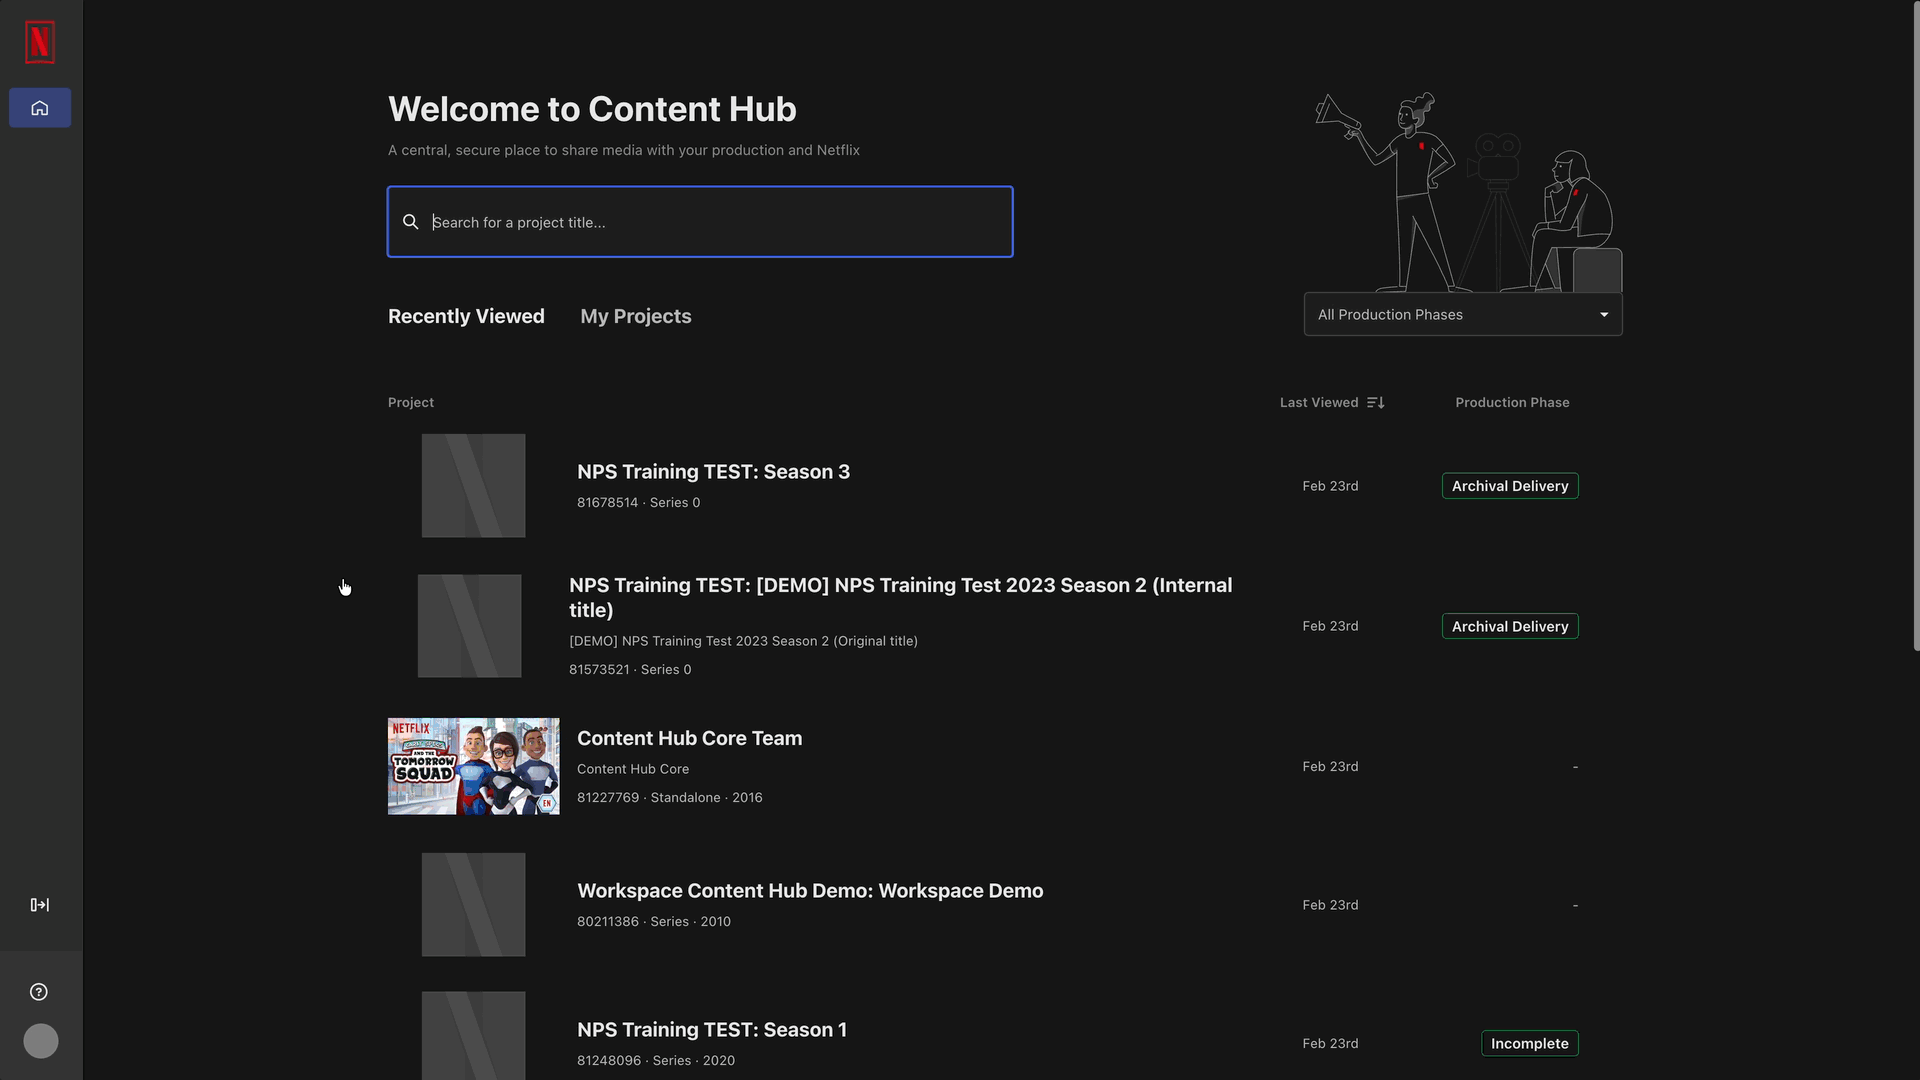Click the Last Viewed column header

click(1319, 402)
